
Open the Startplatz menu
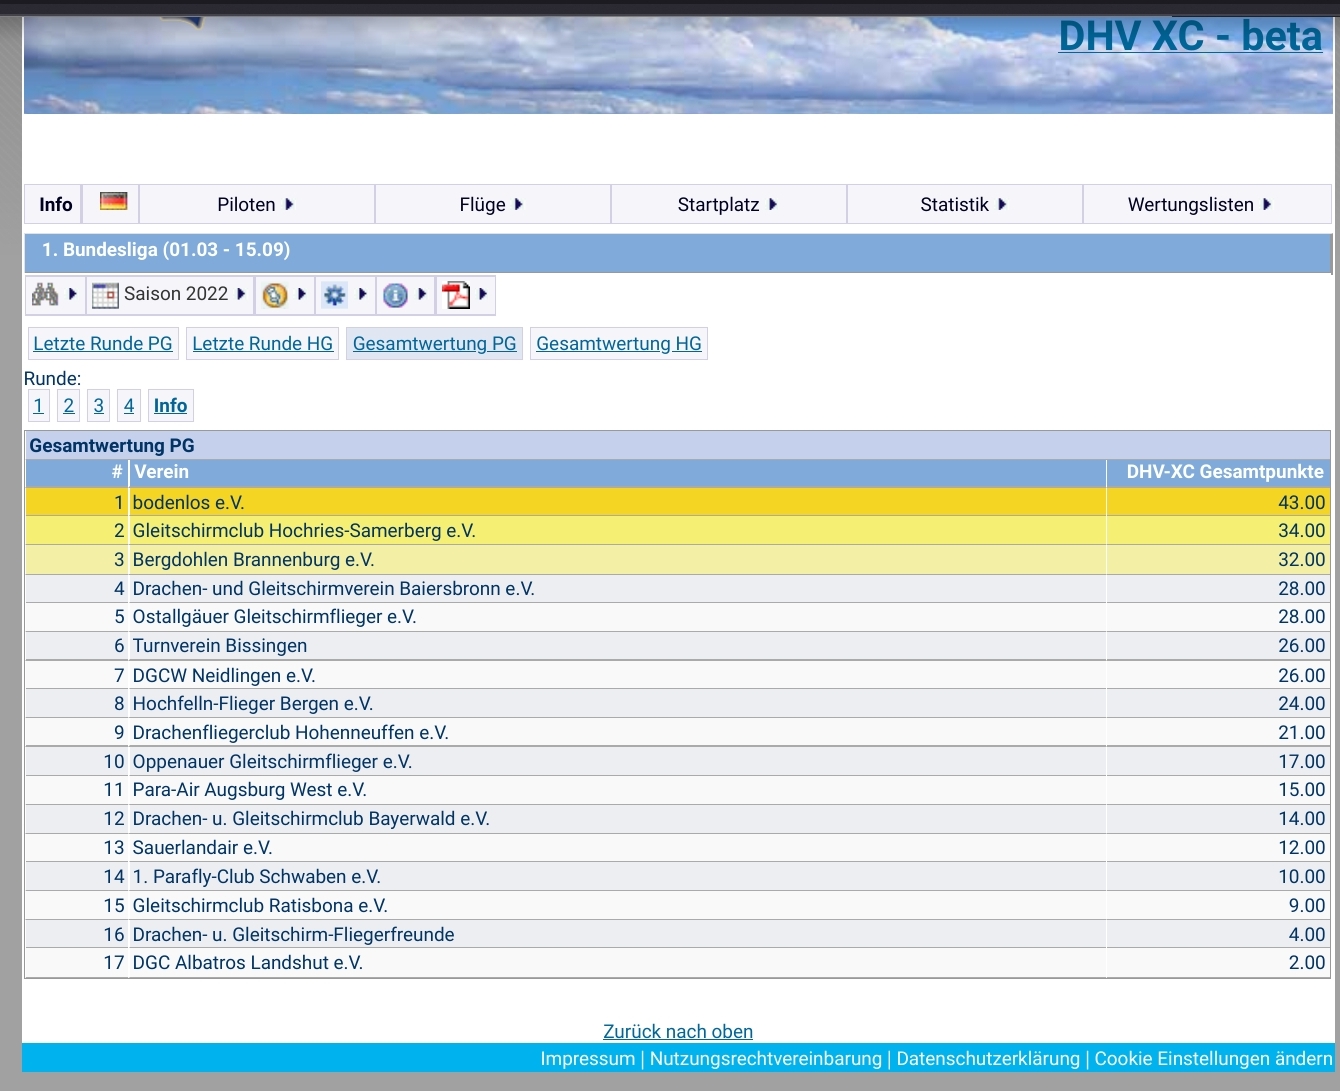tap(729, 204)
